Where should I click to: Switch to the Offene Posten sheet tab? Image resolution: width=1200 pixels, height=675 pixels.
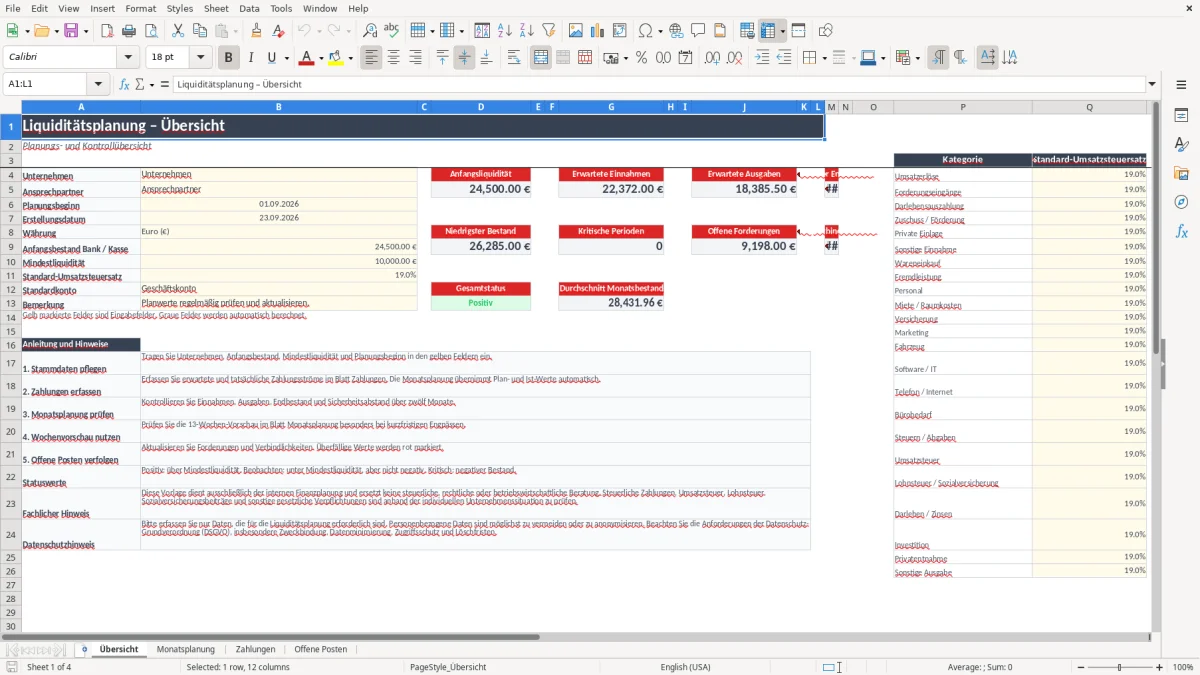click(x=321, y=649)
